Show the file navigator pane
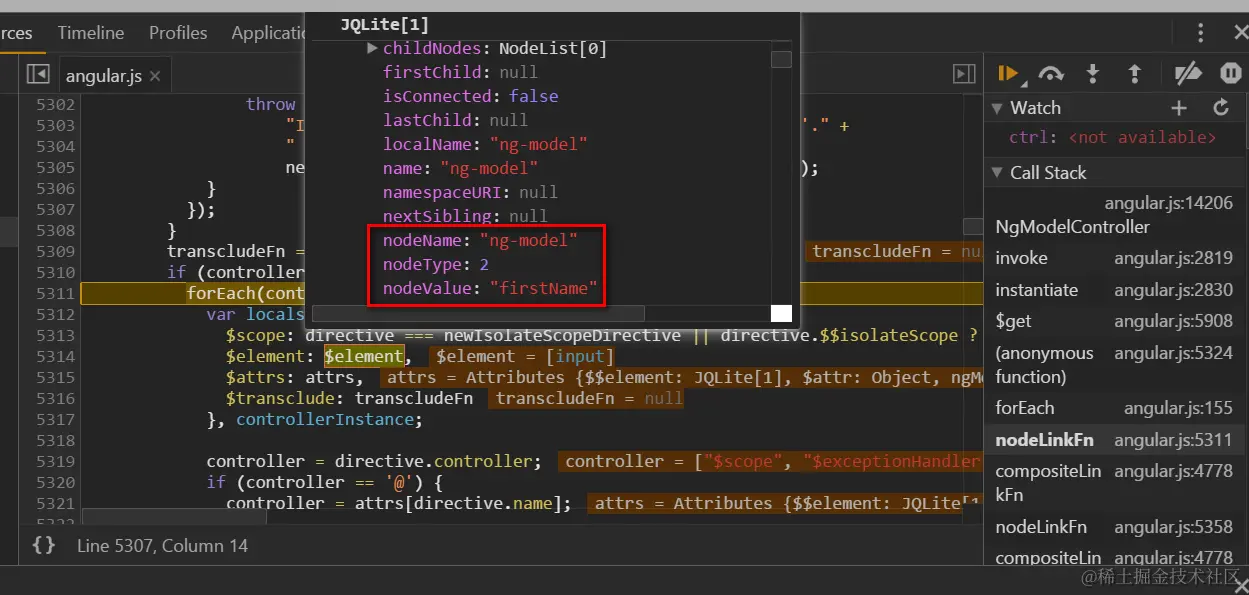The image size is (1249, 595). coord(38,74)
